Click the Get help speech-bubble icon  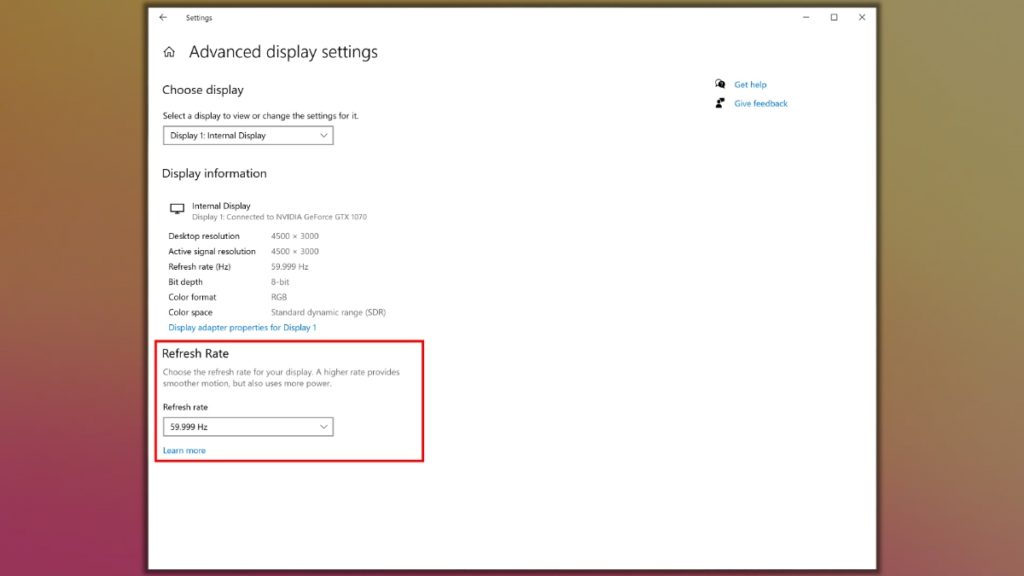point(720,84)
